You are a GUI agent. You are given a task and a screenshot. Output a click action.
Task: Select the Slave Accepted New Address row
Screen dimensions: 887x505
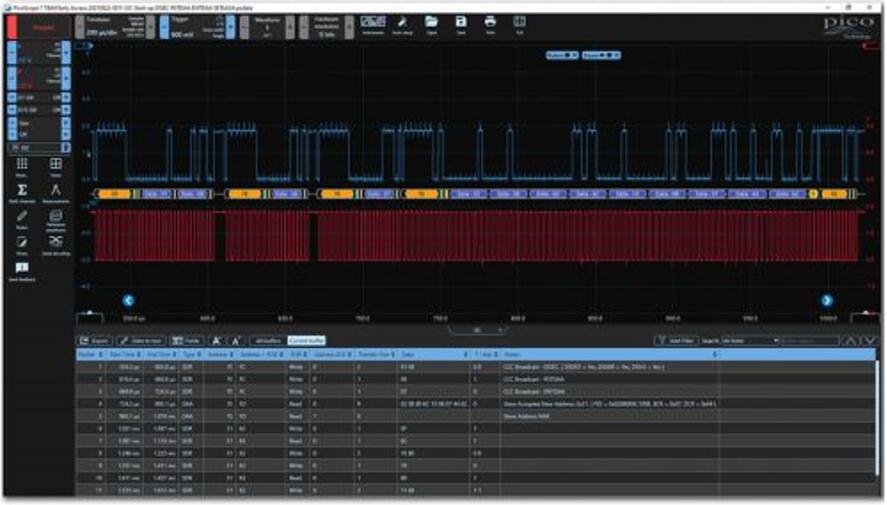point(476,404)
